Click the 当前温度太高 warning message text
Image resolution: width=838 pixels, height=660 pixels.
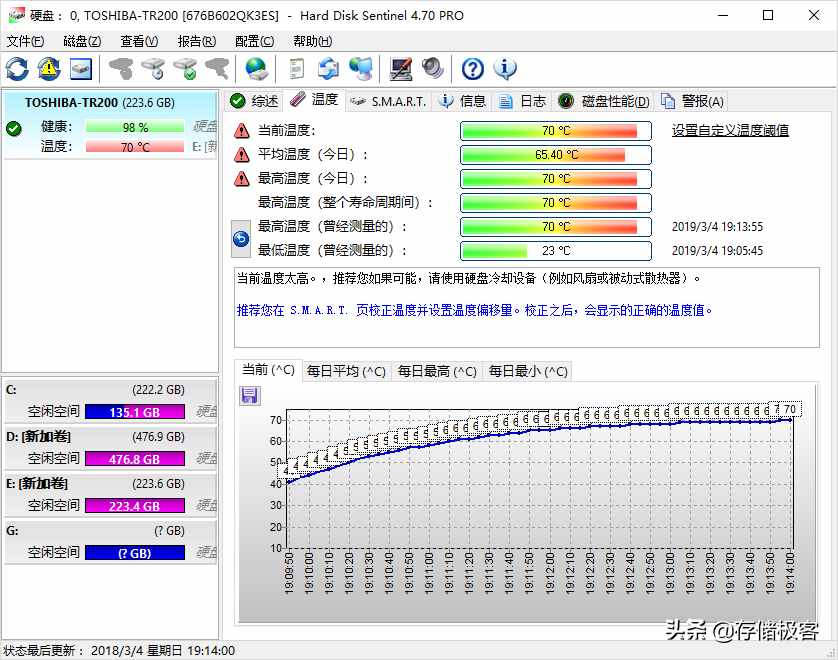coord(468,278)
